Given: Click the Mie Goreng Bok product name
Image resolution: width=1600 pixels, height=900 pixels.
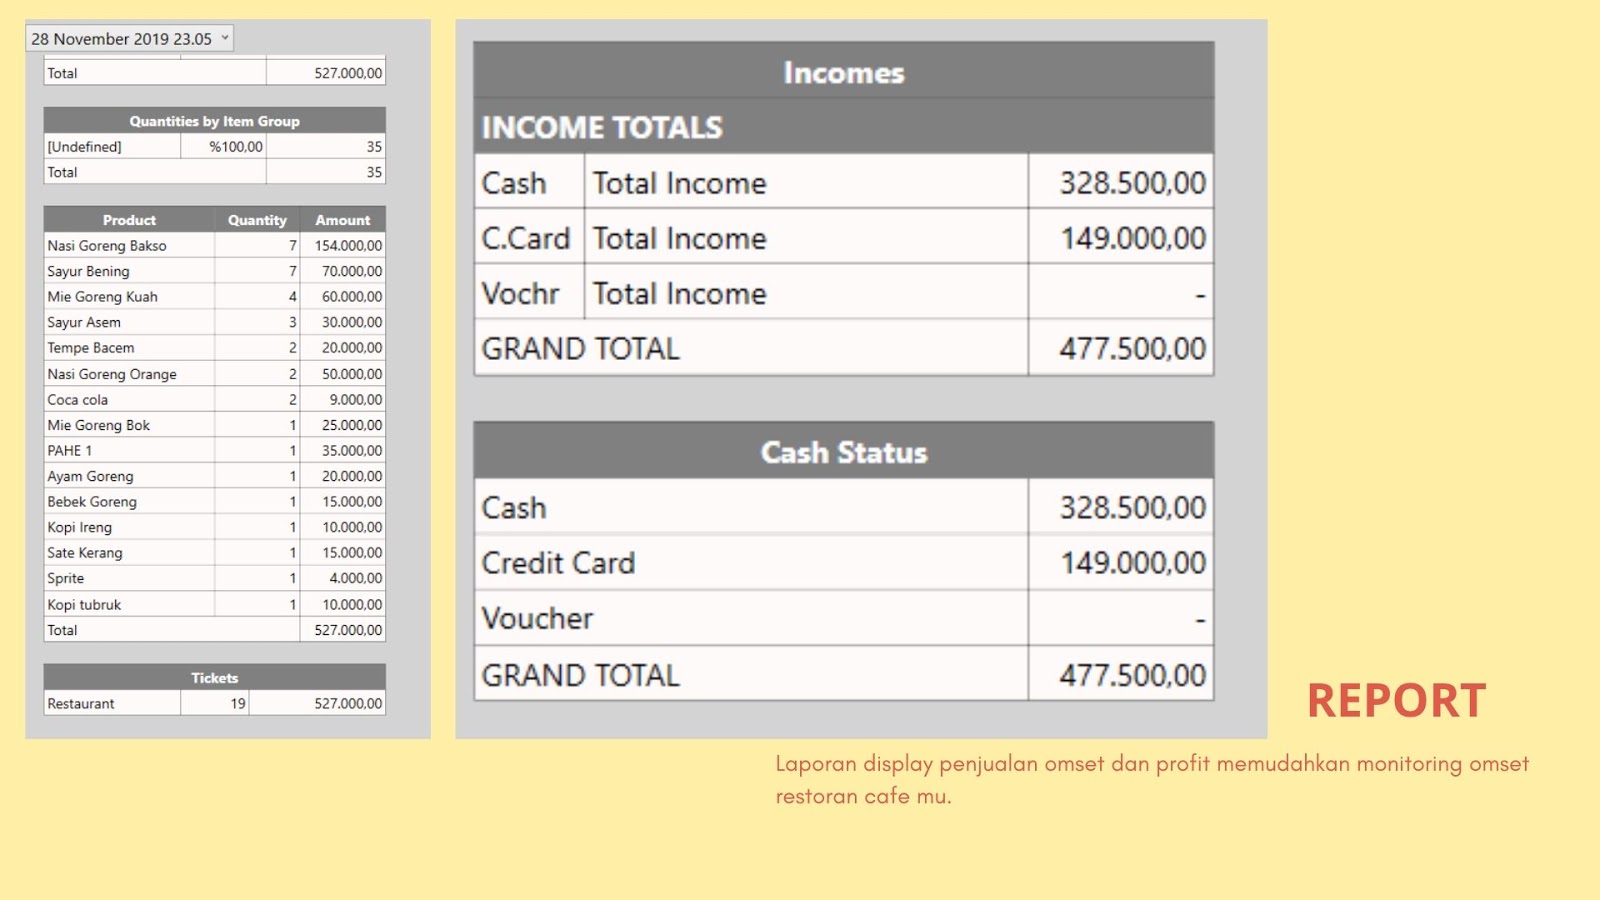Looking at the screenshot, I should click(x=98, y=425).
